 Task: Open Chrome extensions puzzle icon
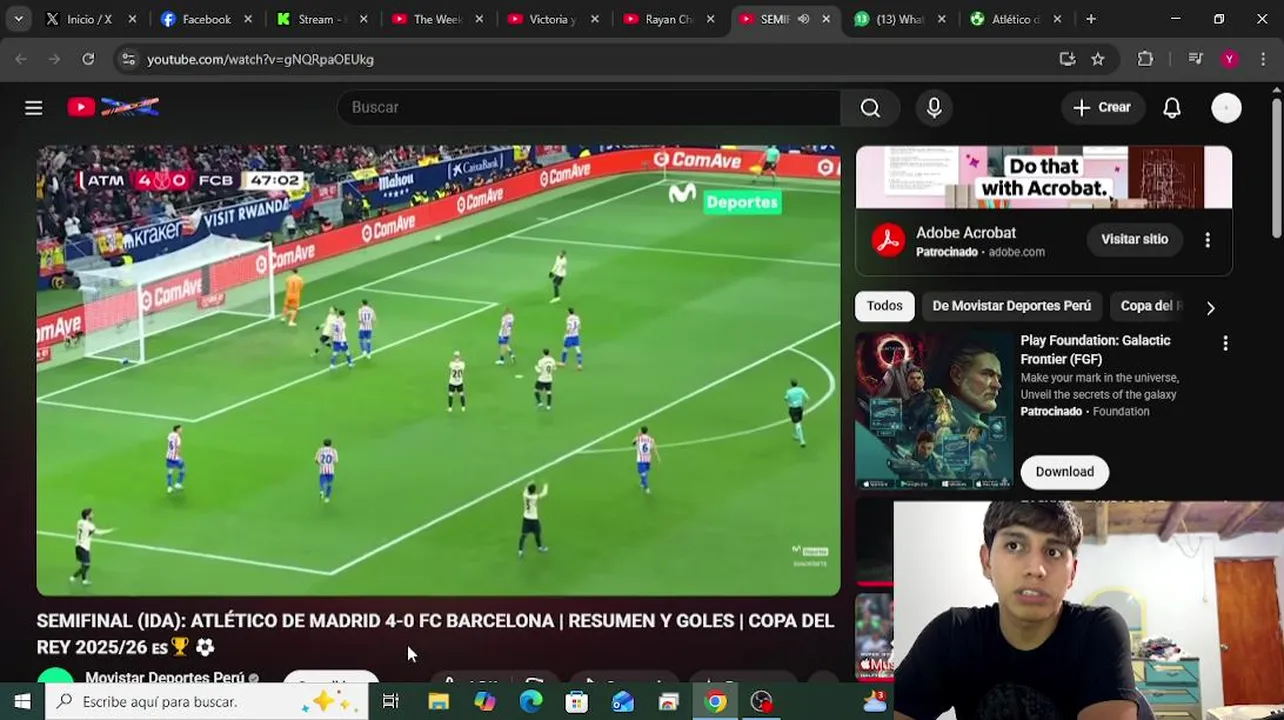point(1146,59)
